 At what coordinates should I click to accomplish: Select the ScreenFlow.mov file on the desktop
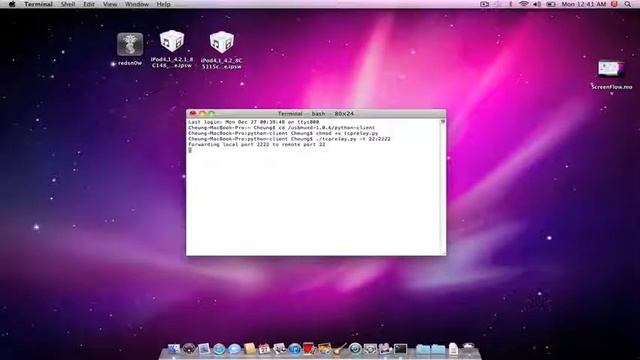point(611,69)
